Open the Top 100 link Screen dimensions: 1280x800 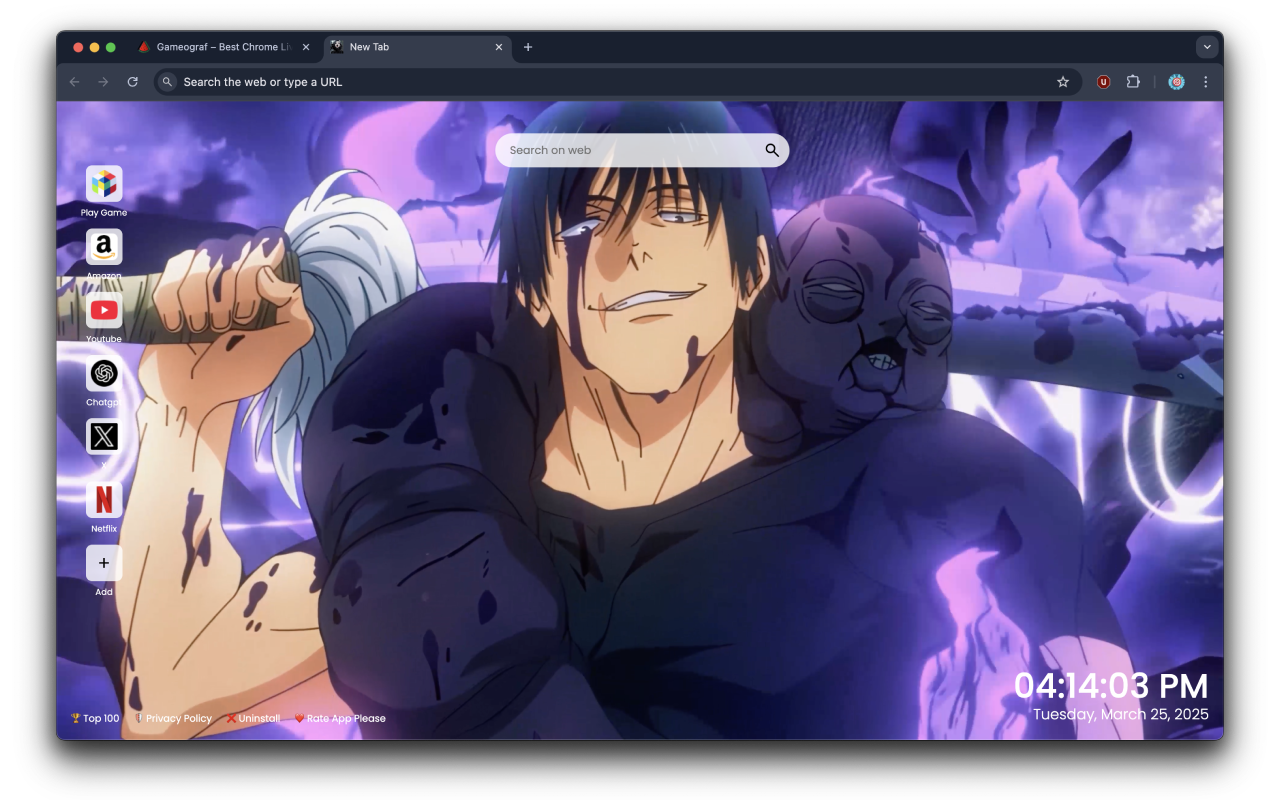tap(95, 718)
